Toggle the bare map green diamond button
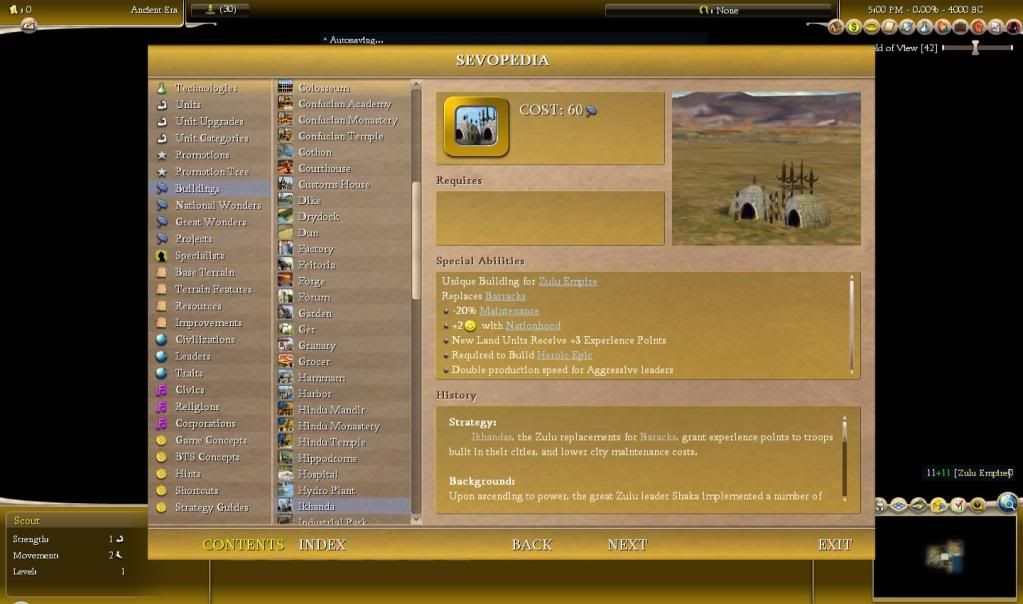 click(x=919, y=505)
